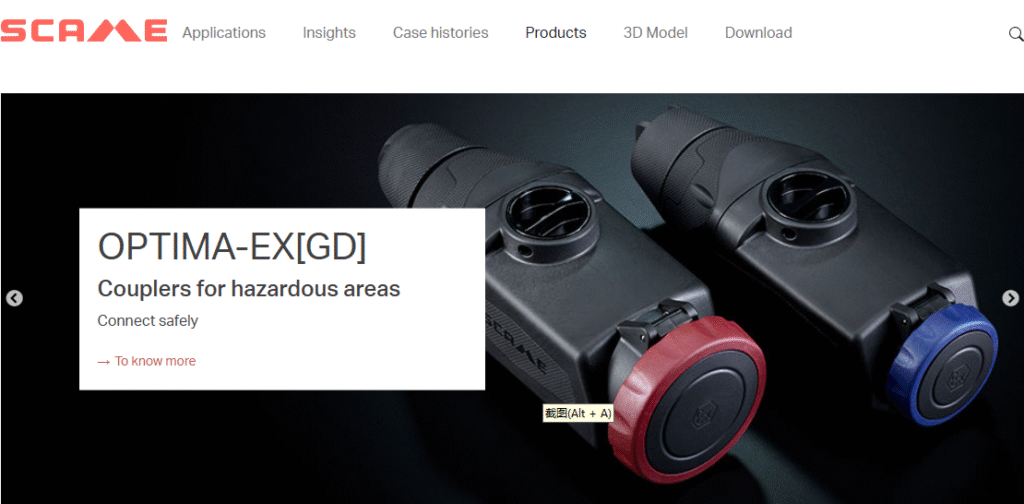This screenshot has height=504, width=1024.
Task: Click the hexagon emblem on the red cap
Action: click(704, 414)
